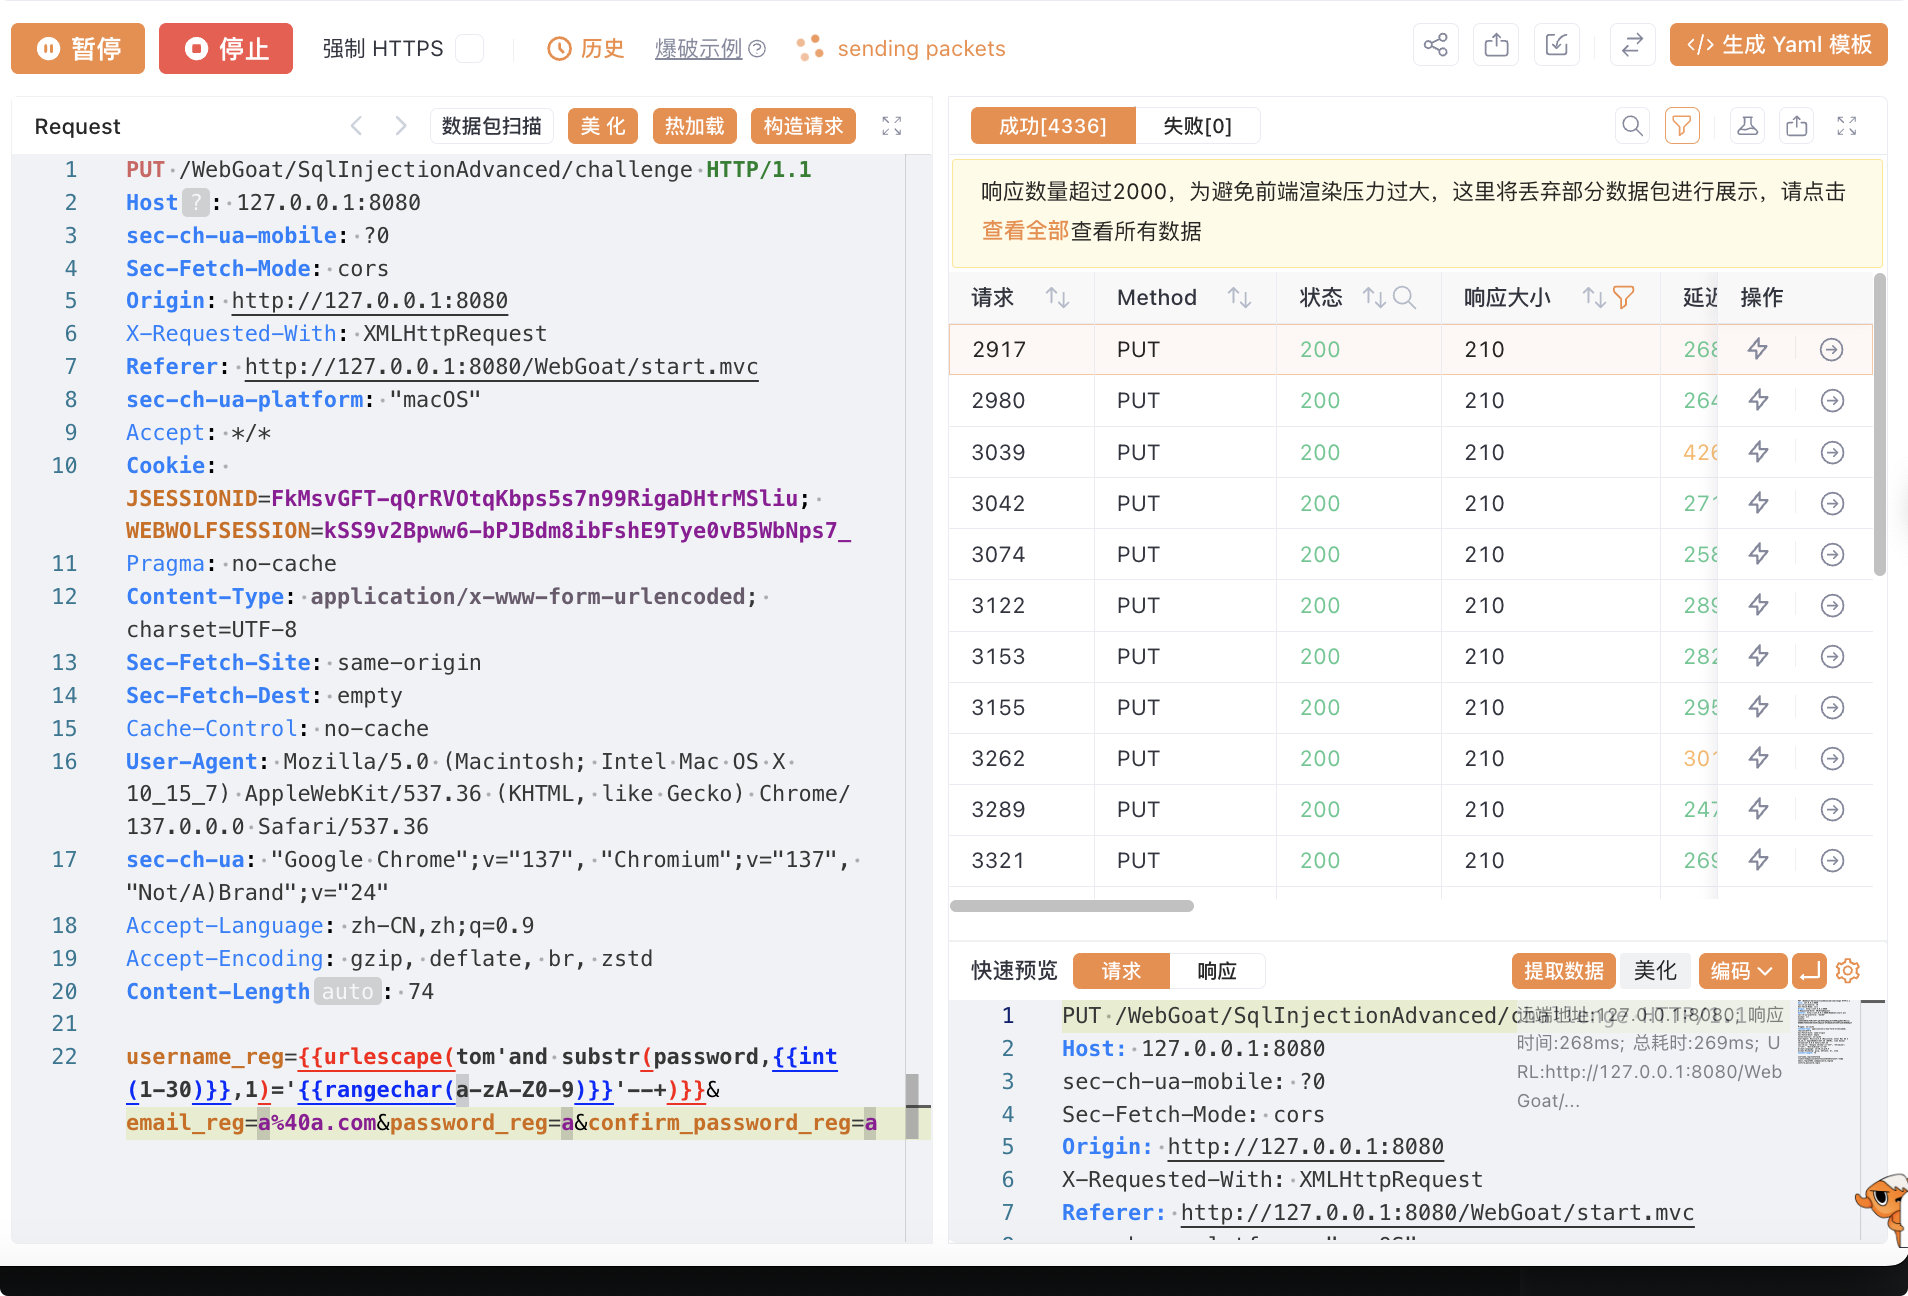The height and width of the screenshot is (1296, 1908).
Task: Sort by Method column arrows
Action: [1239, 298]
